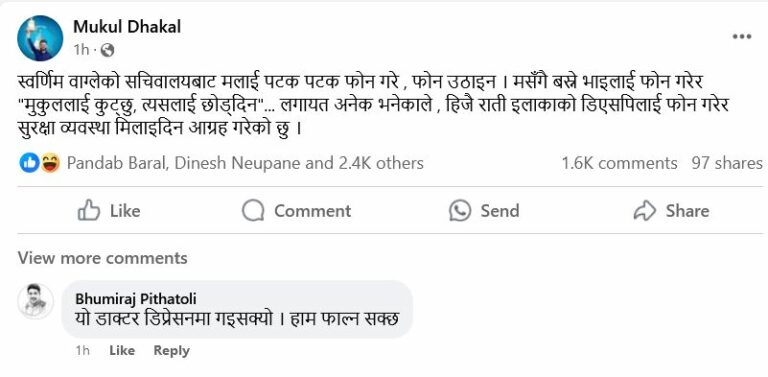Expand View more comments

[102, 258]
